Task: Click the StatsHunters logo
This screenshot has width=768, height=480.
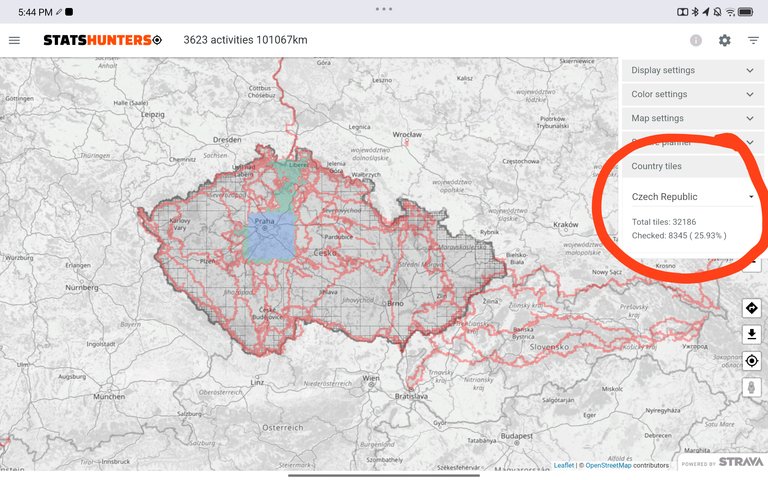Action: click(102, 40)
